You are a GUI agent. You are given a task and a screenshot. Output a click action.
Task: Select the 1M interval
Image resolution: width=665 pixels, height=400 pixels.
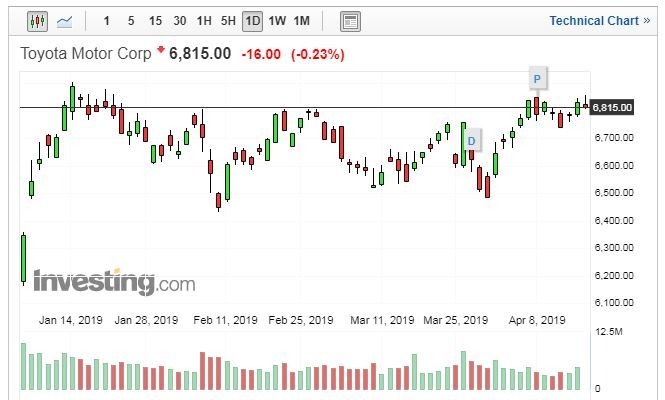point(302,21)
